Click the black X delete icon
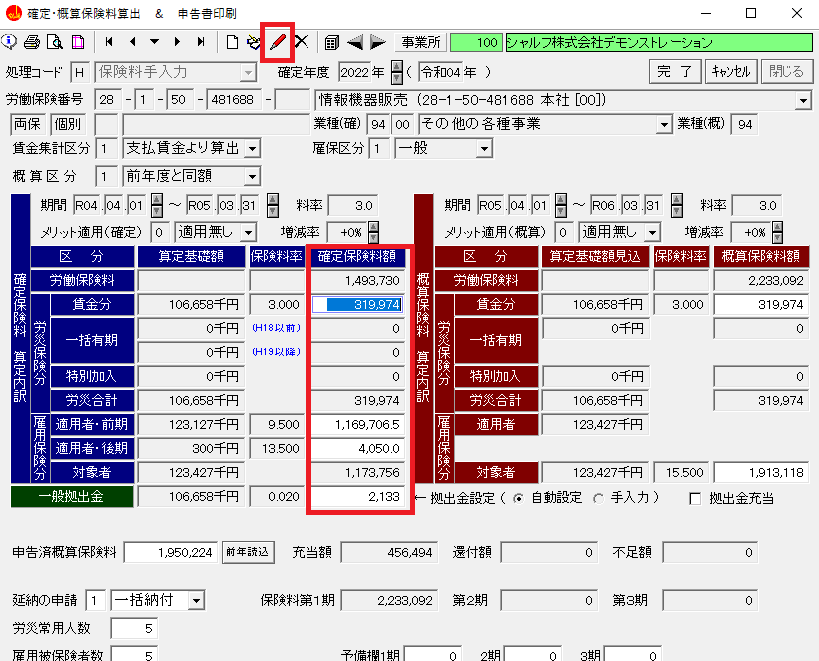Image resolution: width=819 pixels, height=661 pixels. (x=300, y=42)
